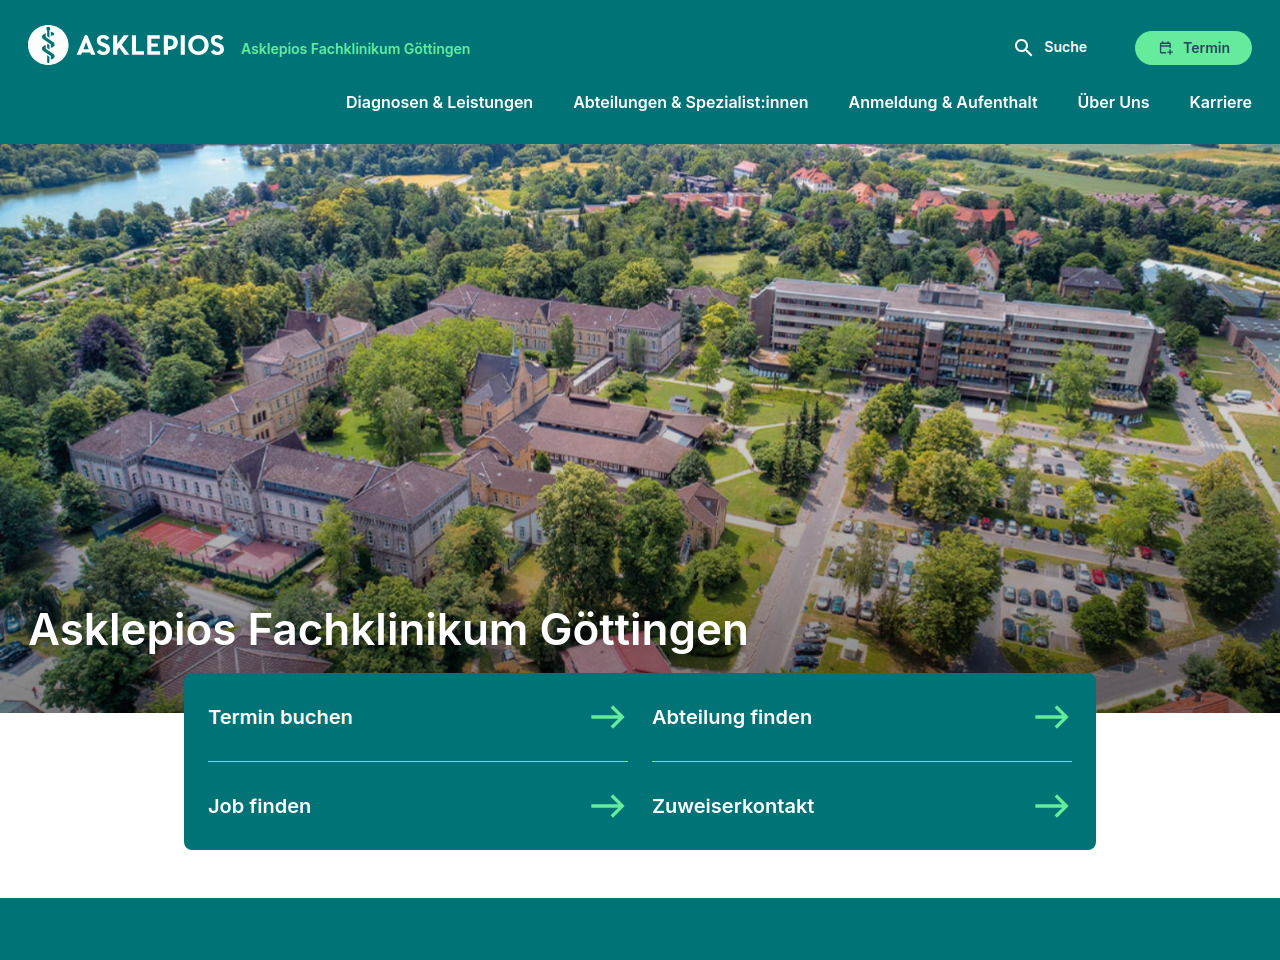
Task: Click the arrow beside Abteilung finden
Action: (1051, 717)
